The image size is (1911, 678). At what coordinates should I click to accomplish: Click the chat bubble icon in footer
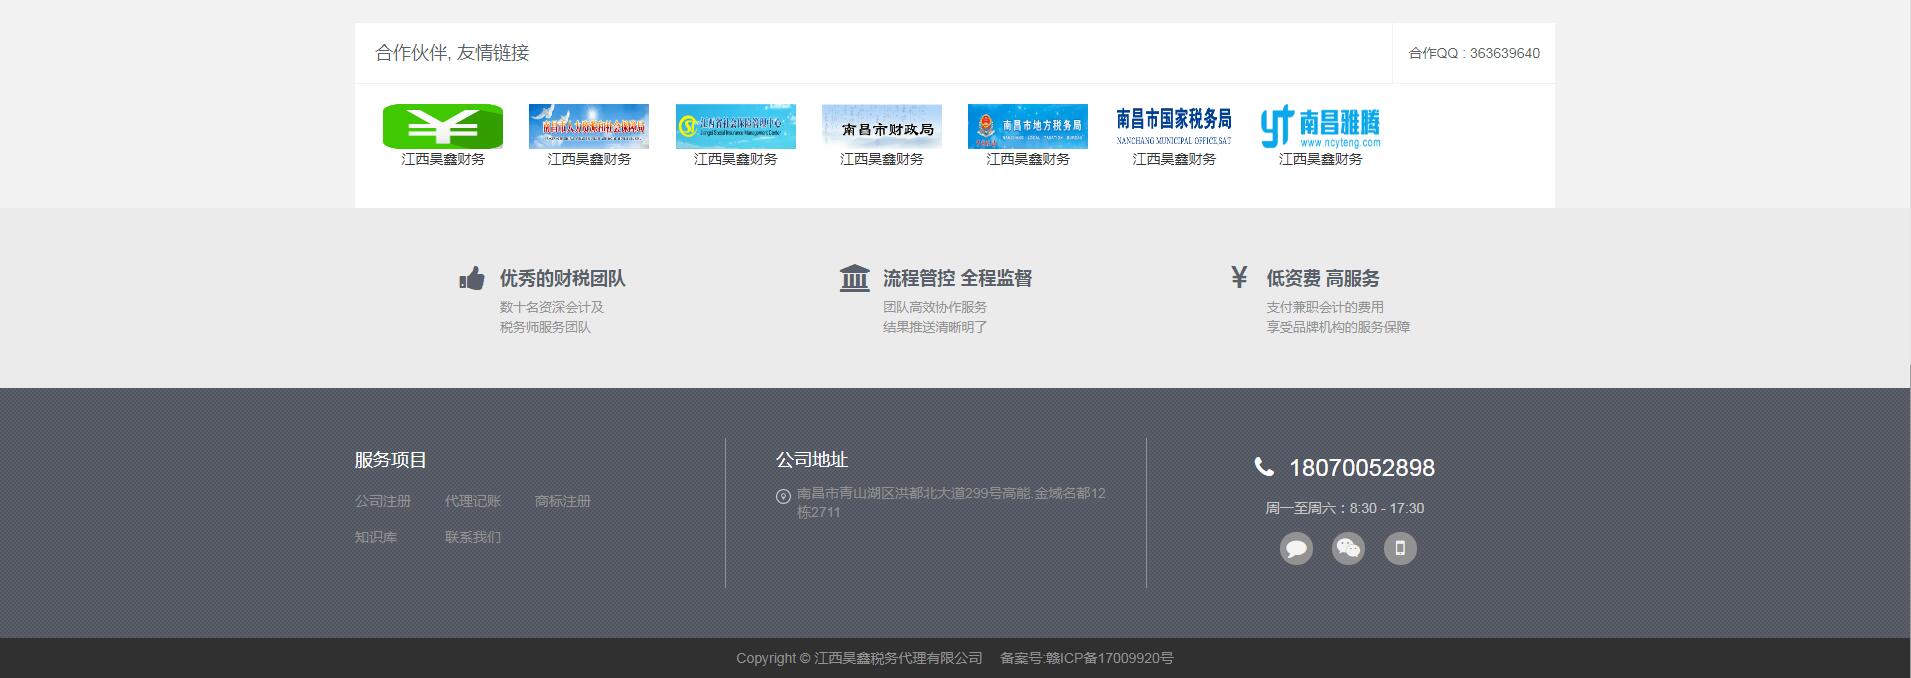point(1296,548)
